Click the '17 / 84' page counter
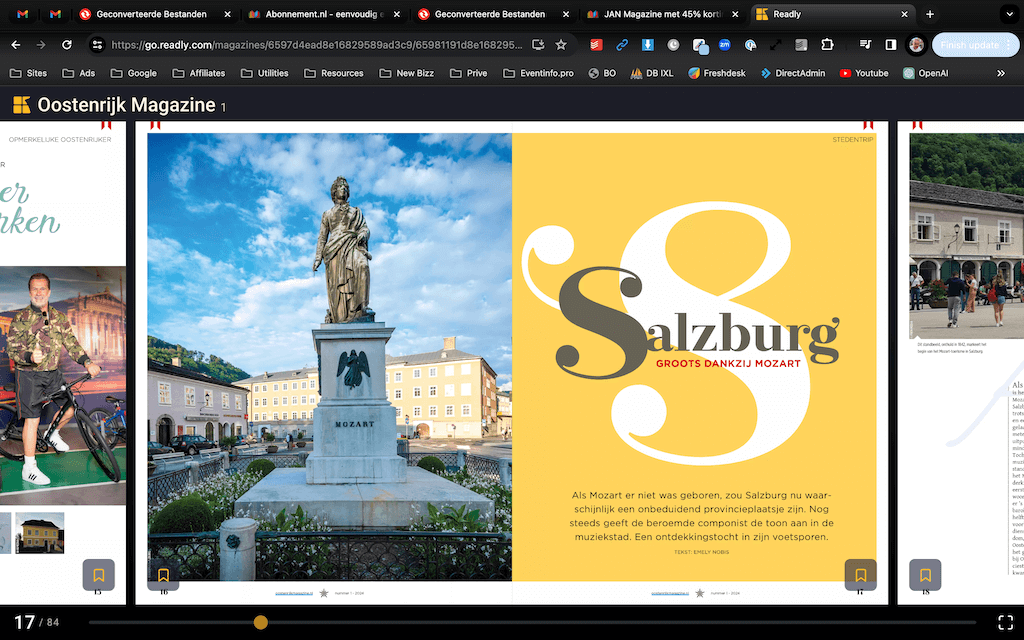1024x640 pixels. (37, 622)
